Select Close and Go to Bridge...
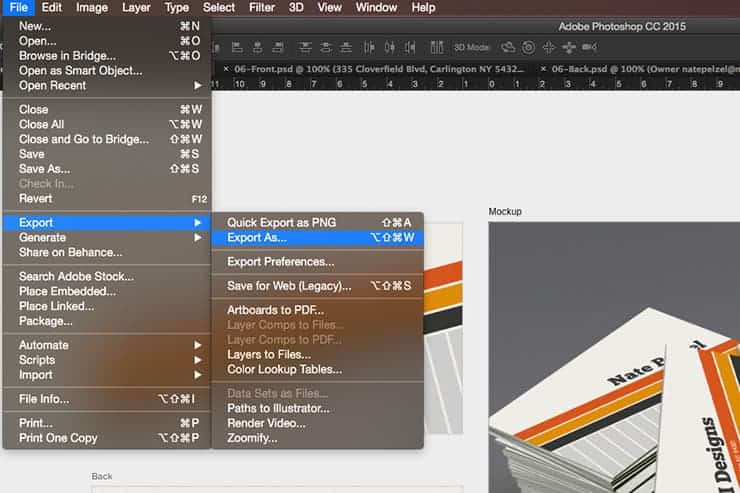The image size is (740, 493). 107,139
